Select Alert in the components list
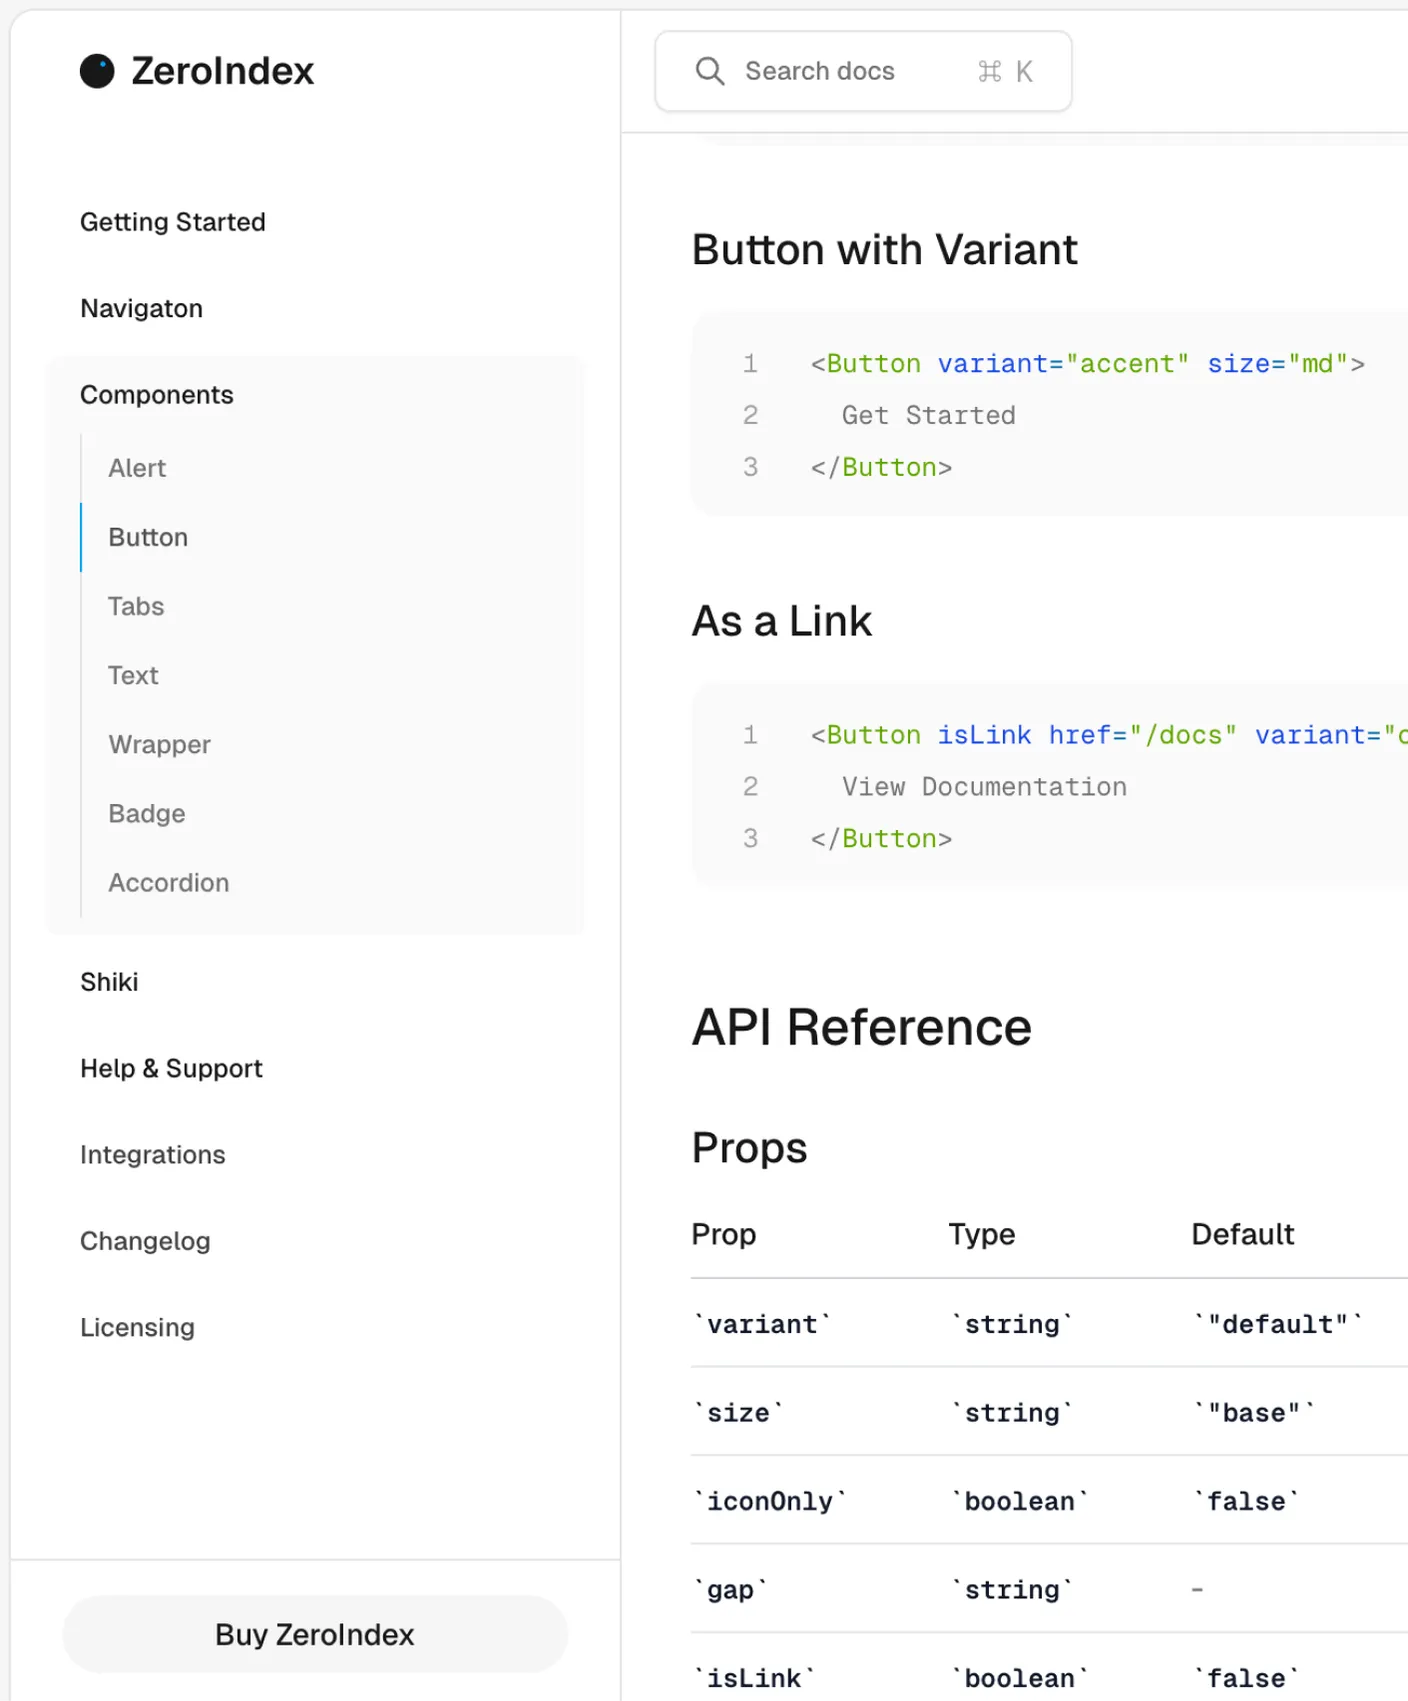 [x=137, y=468]
